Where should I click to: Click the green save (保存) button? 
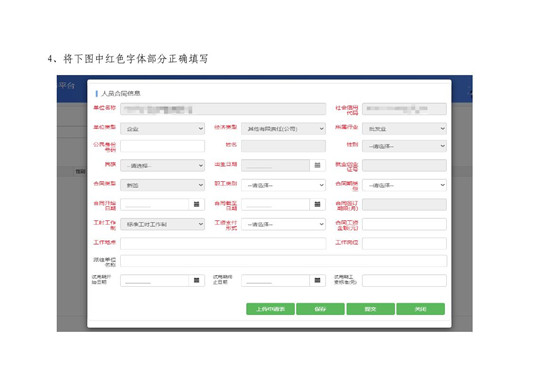coord(320,309)
